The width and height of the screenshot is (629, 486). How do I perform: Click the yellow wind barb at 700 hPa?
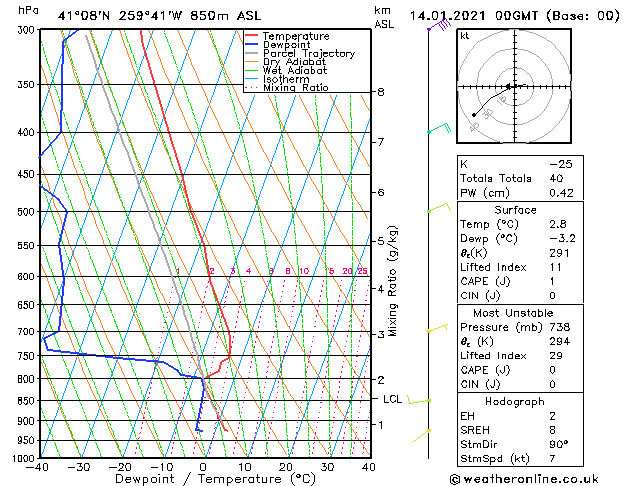click(x=438, y=328)
